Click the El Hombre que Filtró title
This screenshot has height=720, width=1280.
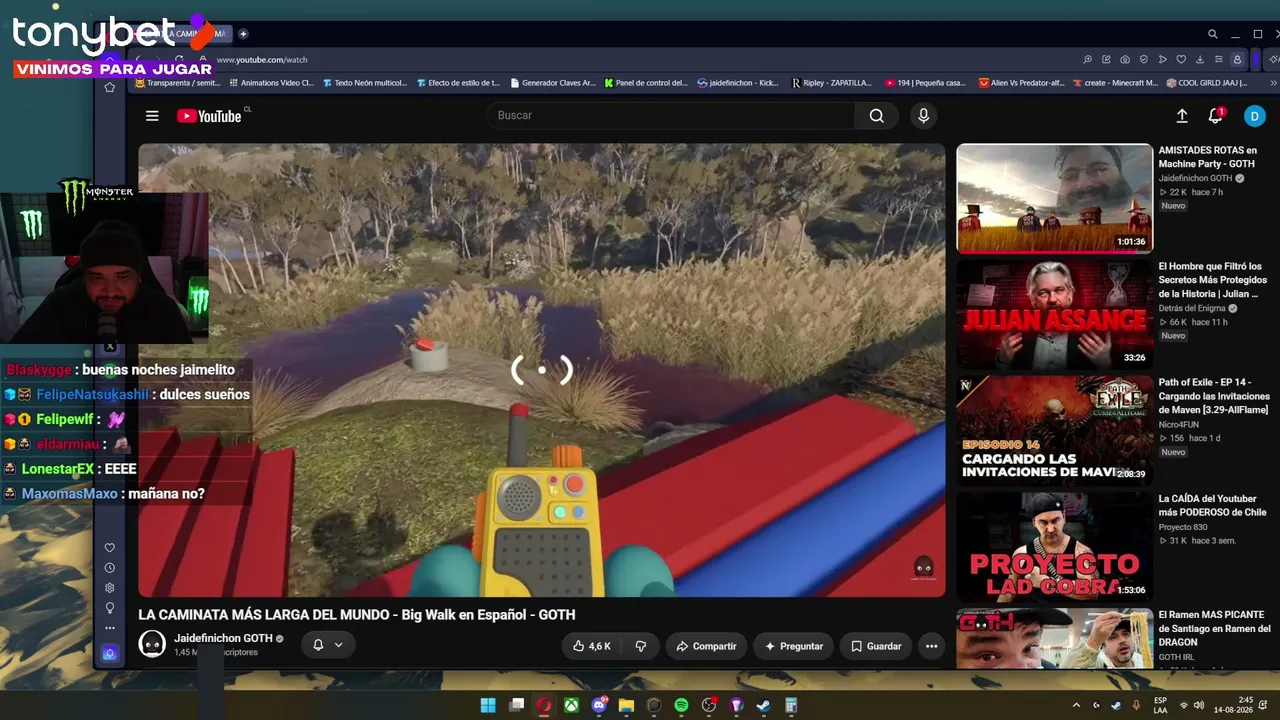[1211, 280]
